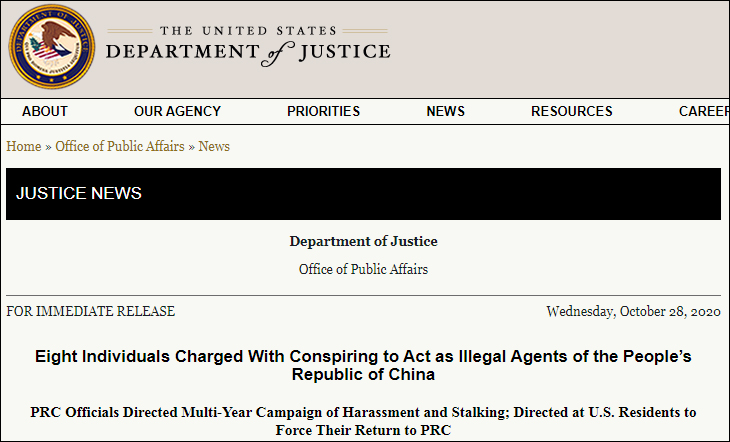Image resolution: width=730 pixels, height=442 pixels.
Task: Go to NEWS in the navigation bar
Action: click(x=445, y=111)
